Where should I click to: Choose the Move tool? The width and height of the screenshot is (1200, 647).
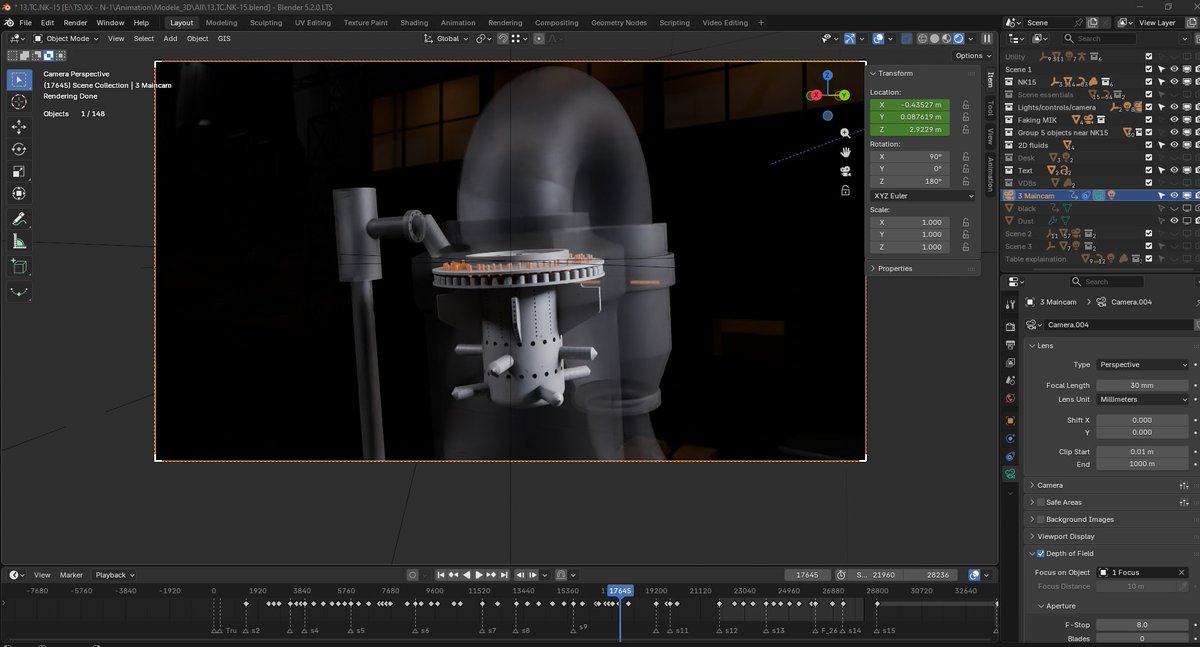[x=19, y=127]
